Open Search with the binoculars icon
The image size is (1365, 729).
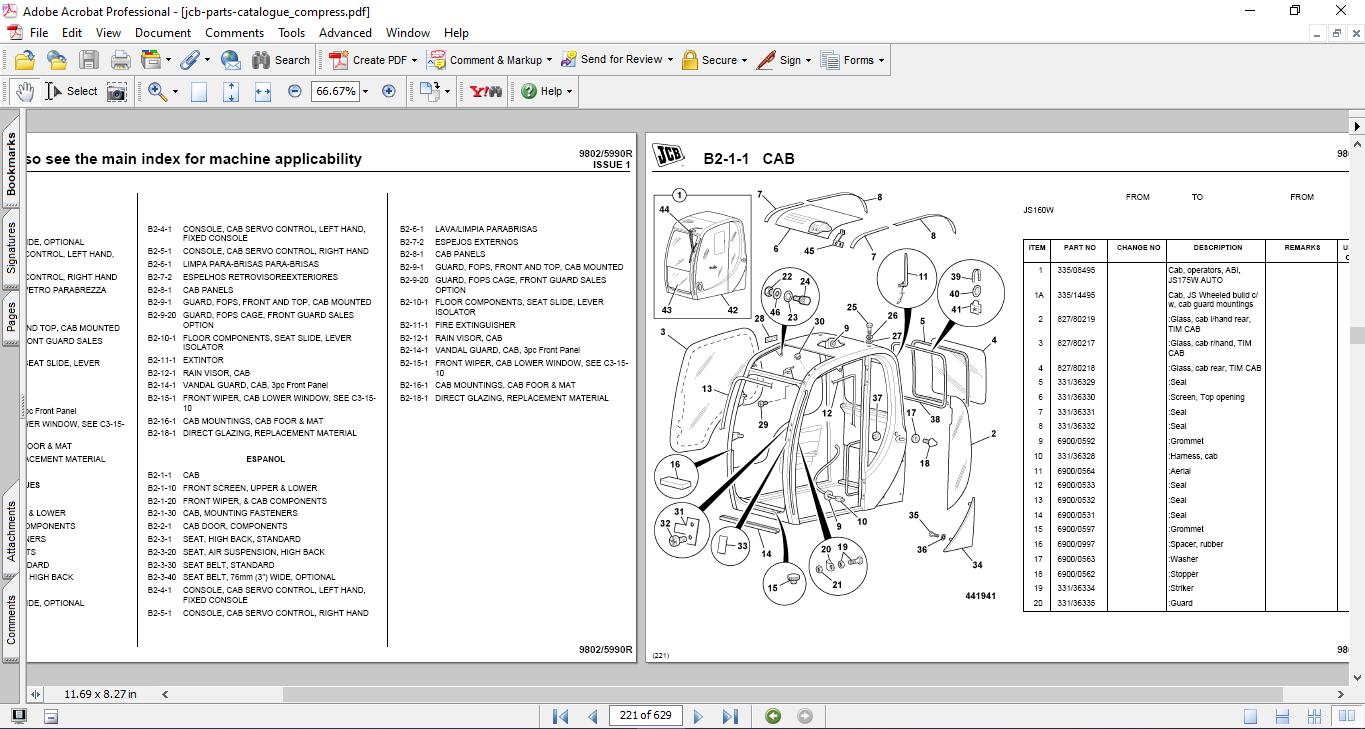280,60
